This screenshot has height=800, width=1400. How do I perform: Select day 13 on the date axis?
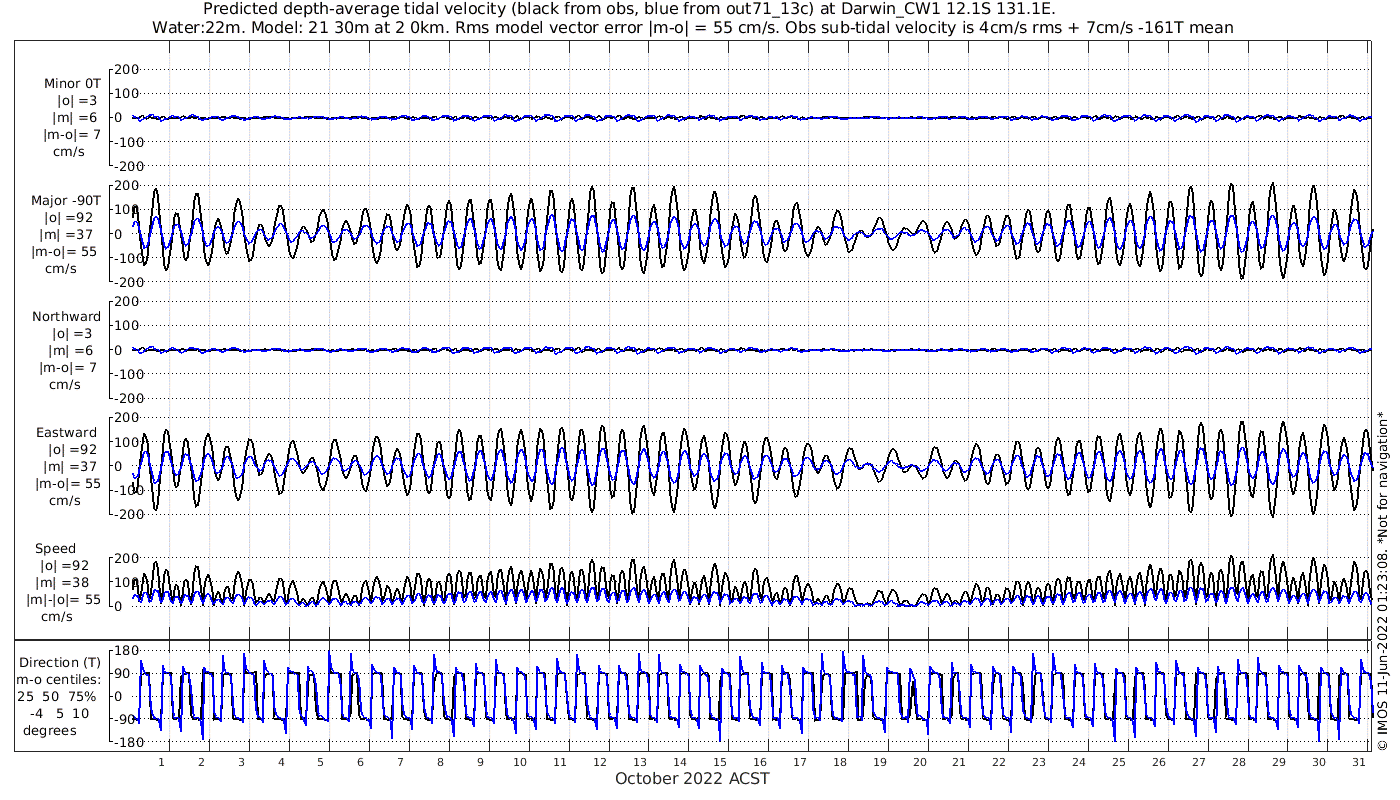tap(640, 762)
